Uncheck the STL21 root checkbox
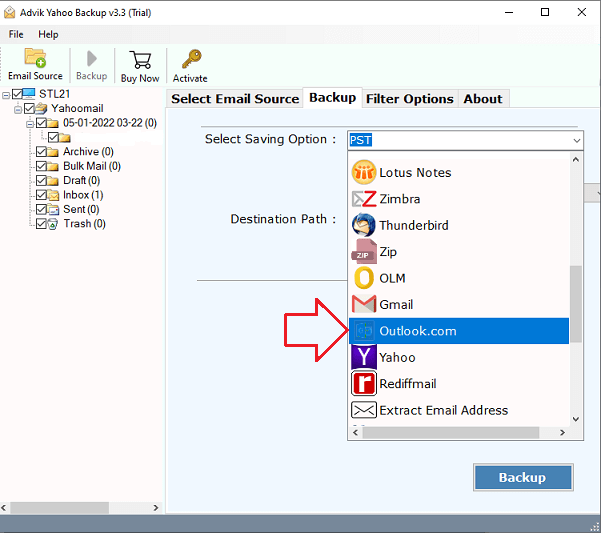Image resolution: width=601 pixels, height=533 pixels. tap(17, 94)
